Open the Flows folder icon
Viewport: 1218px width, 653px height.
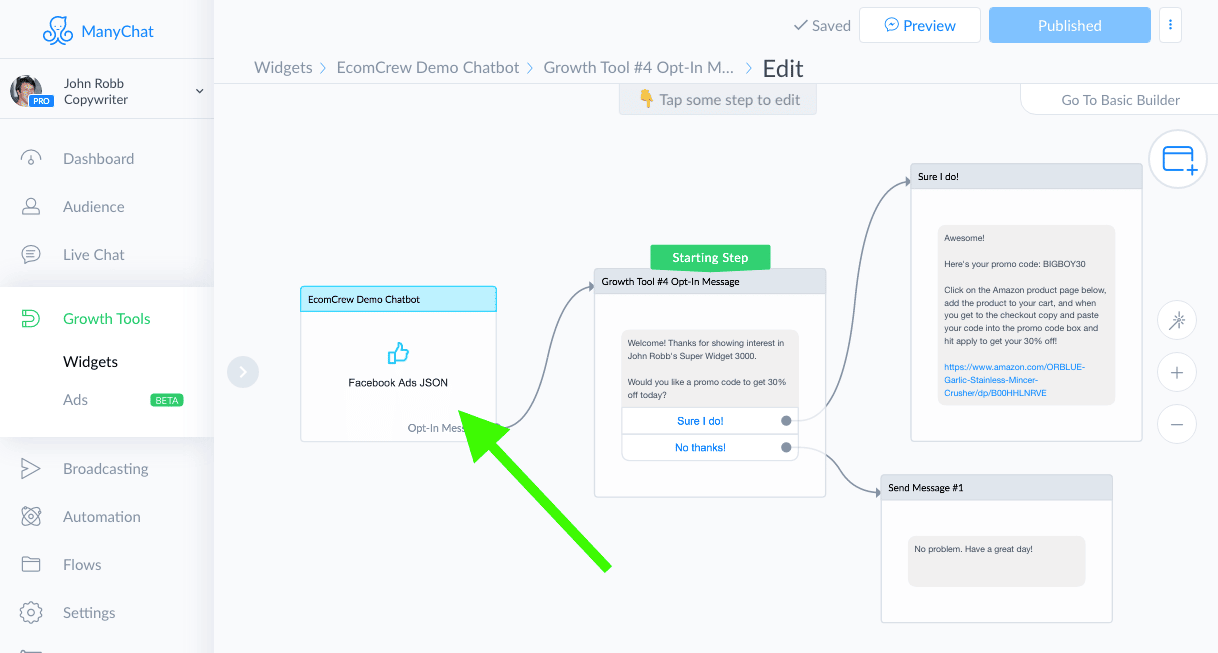click(31, 565)
